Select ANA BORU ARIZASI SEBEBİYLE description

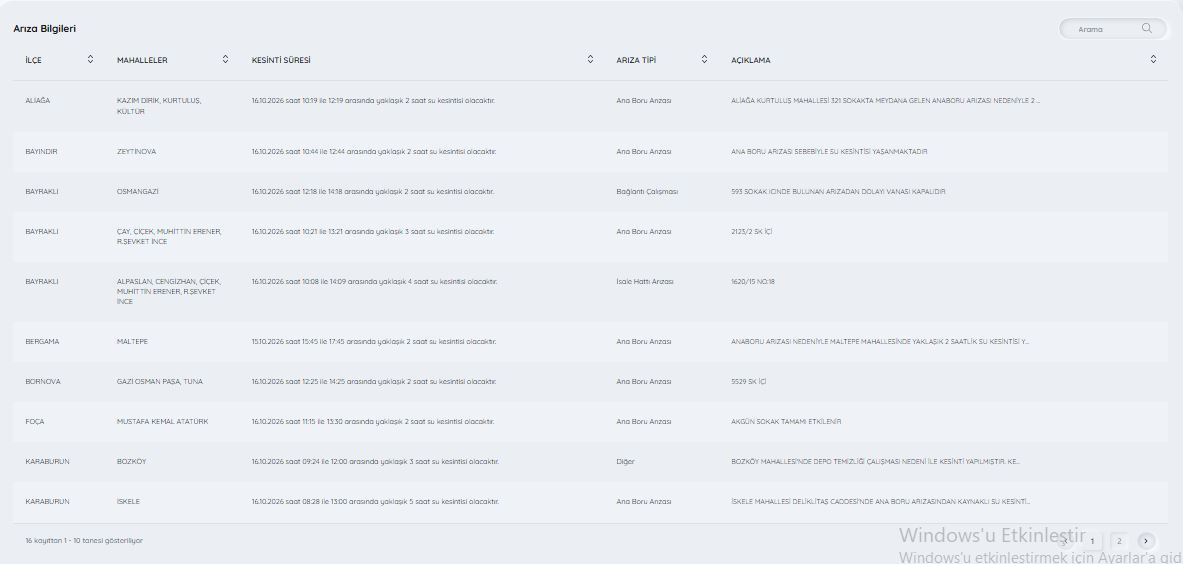pos(829,152)
